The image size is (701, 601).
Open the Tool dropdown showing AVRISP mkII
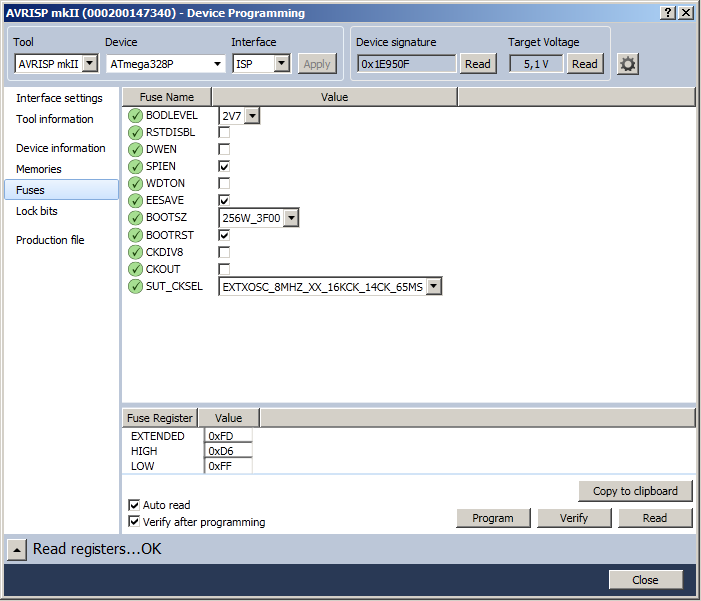click(57, 64)
